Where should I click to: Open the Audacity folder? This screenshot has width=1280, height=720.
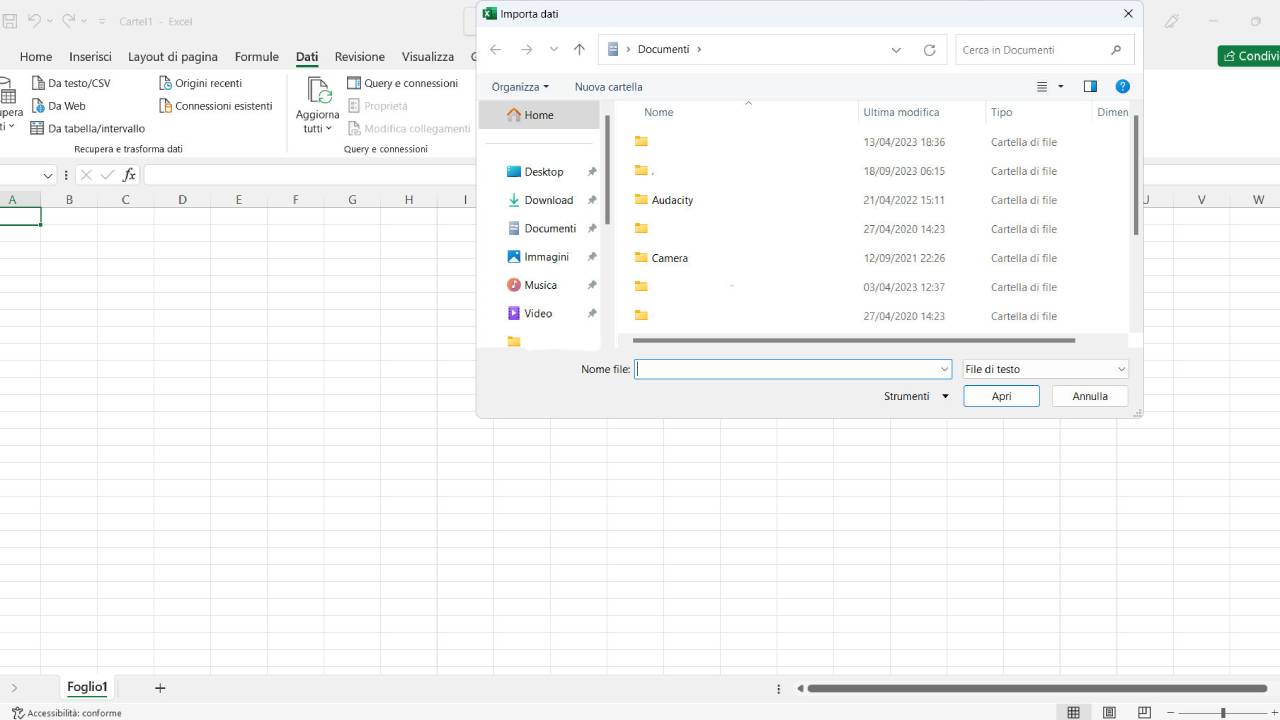(x=670, y=200)
